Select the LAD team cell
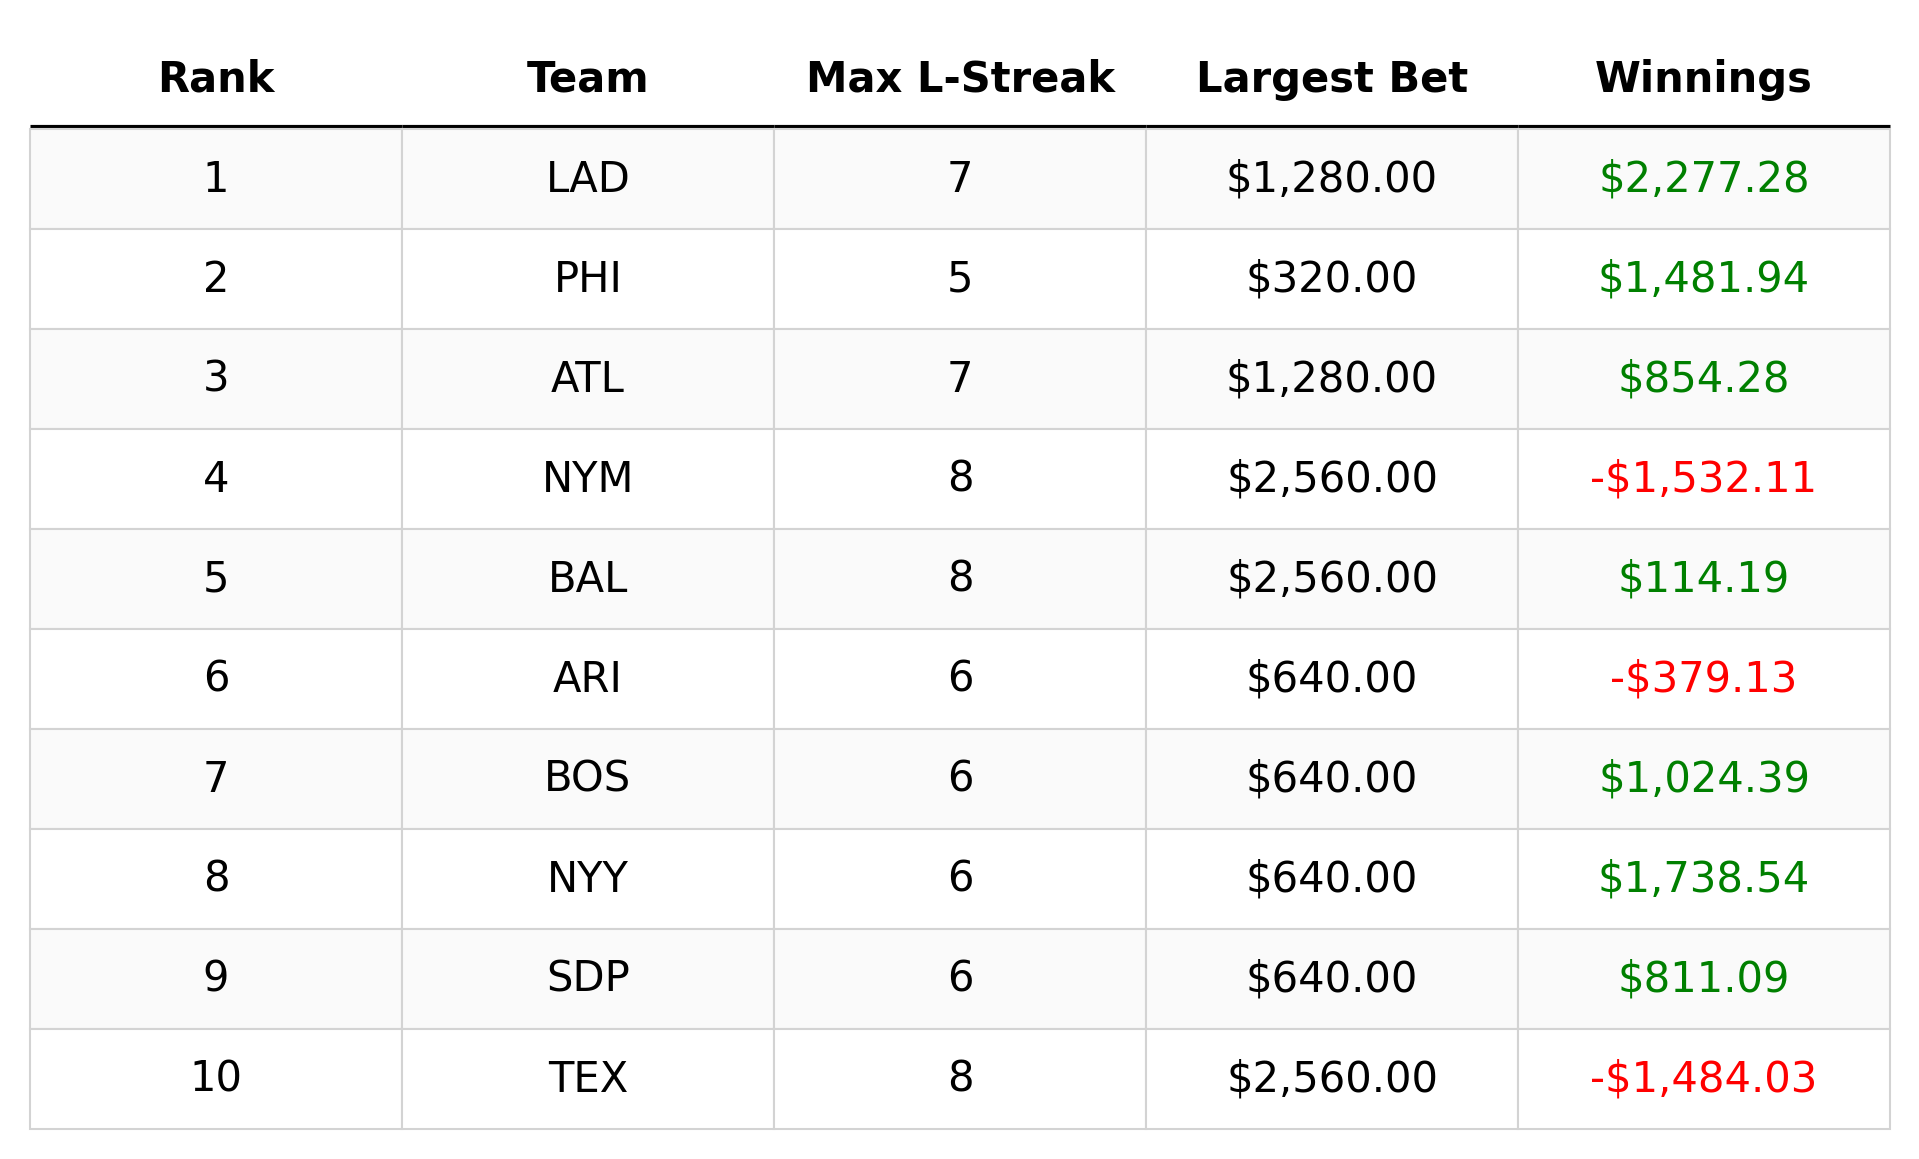The height and width of the screenshot is (1159, 1919). (x=587, y=179)
